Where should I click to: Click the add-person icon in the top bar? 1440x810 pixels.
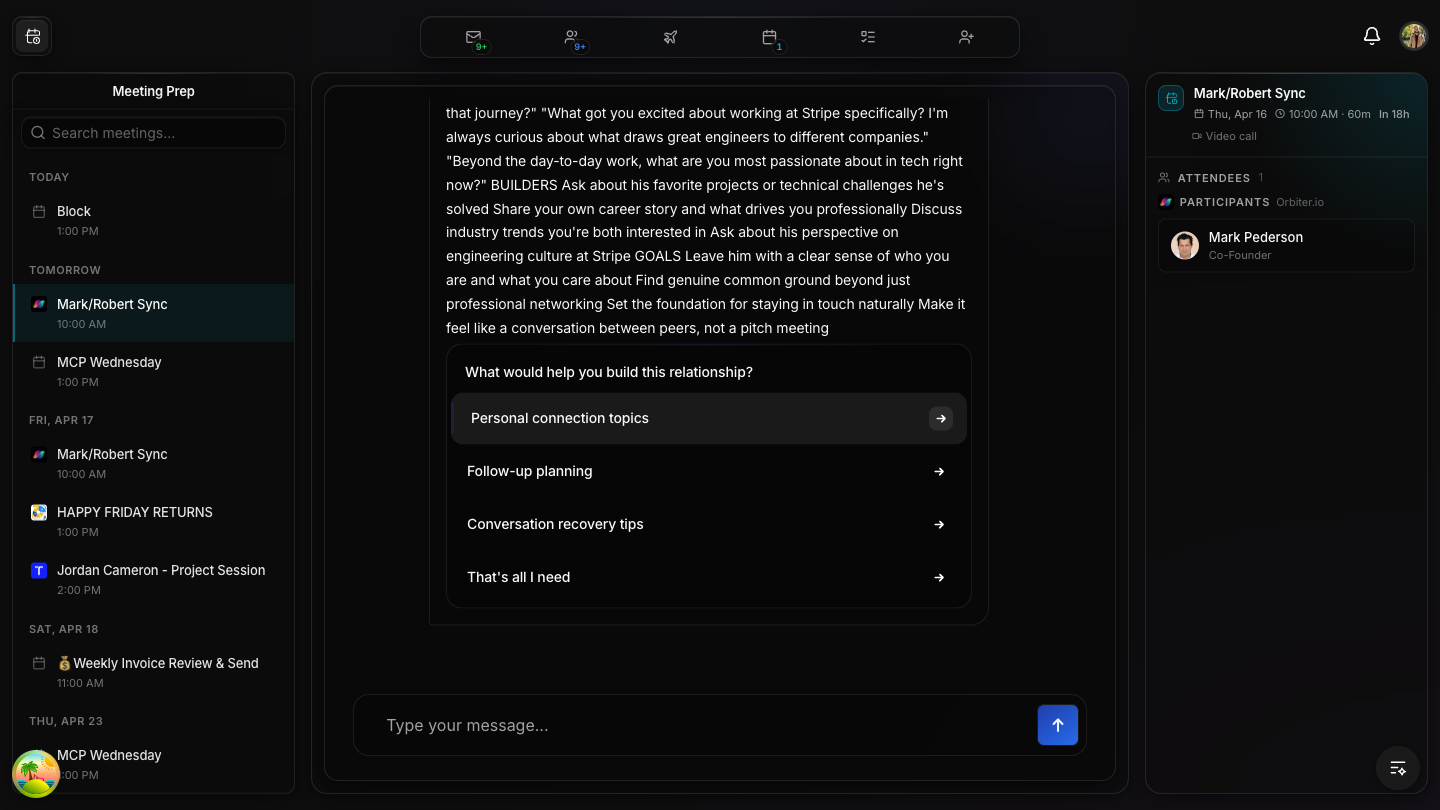pos(966,36)
